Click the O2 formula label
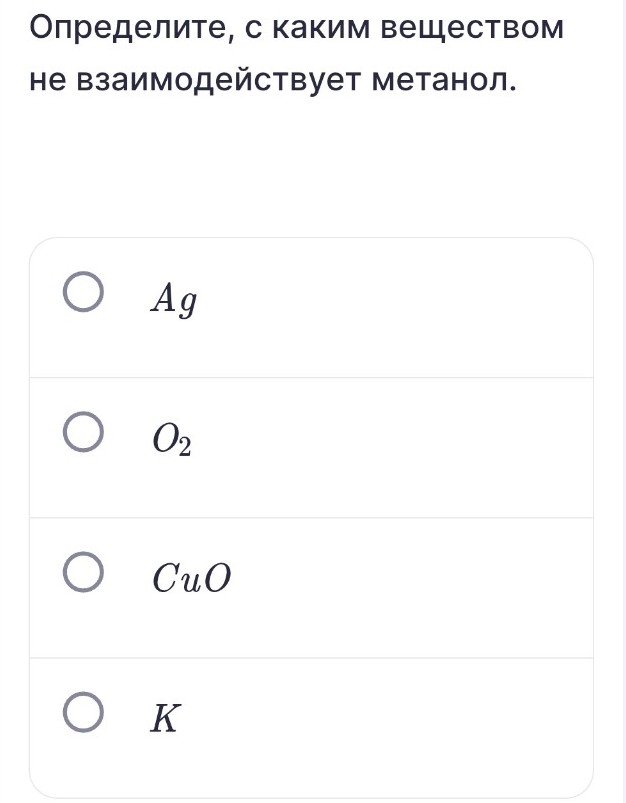The width and height of the screenshot is (626, 803). [x=170, y=438]
